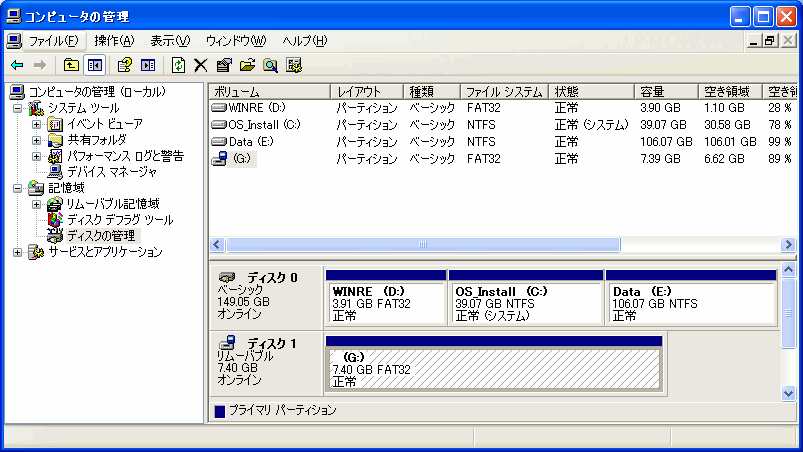Click the removable (G:) volume icon in list
This screenshot has height=452, width=803.
click(219, 159)
